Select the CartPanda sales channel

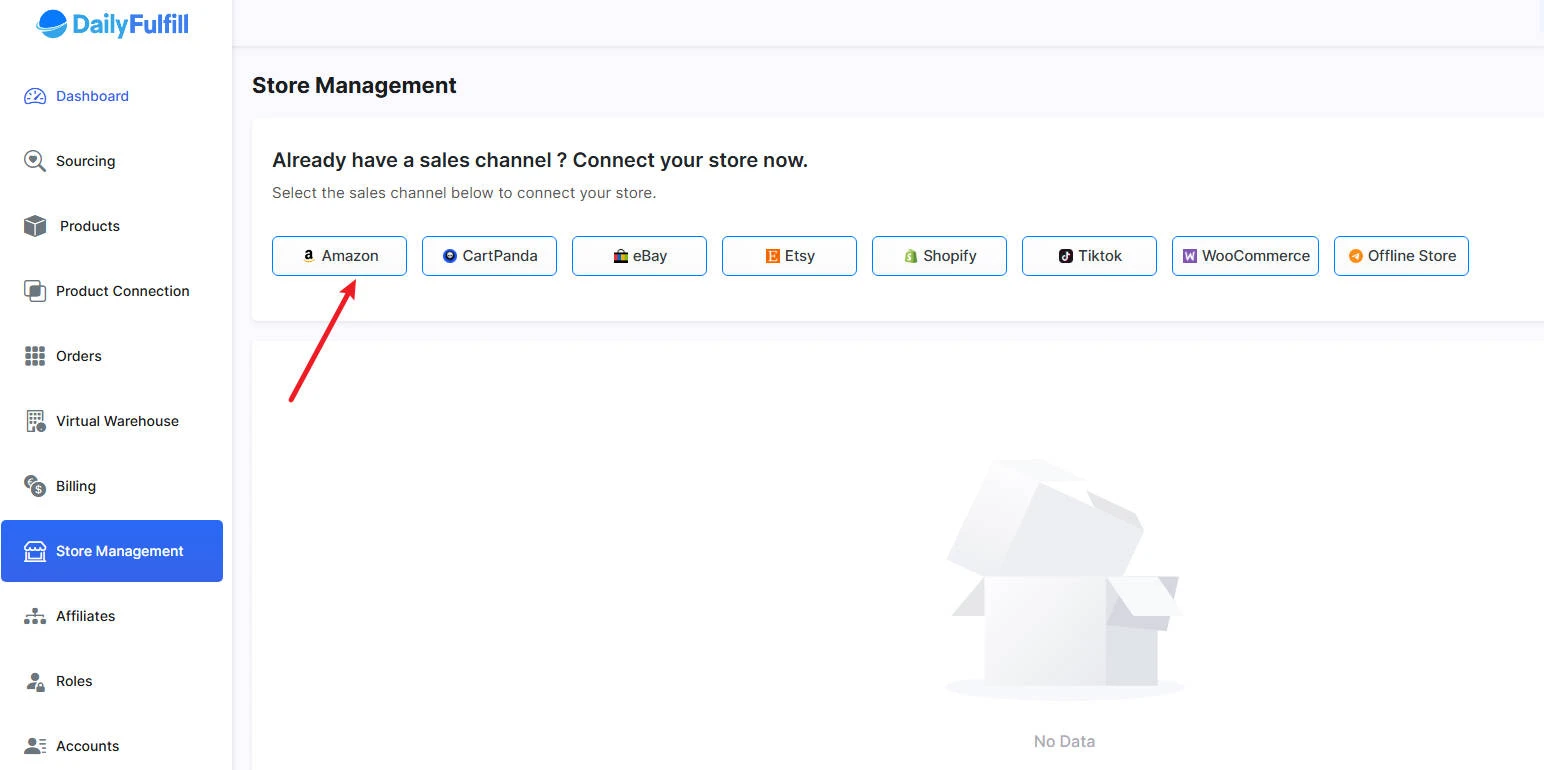489,256
